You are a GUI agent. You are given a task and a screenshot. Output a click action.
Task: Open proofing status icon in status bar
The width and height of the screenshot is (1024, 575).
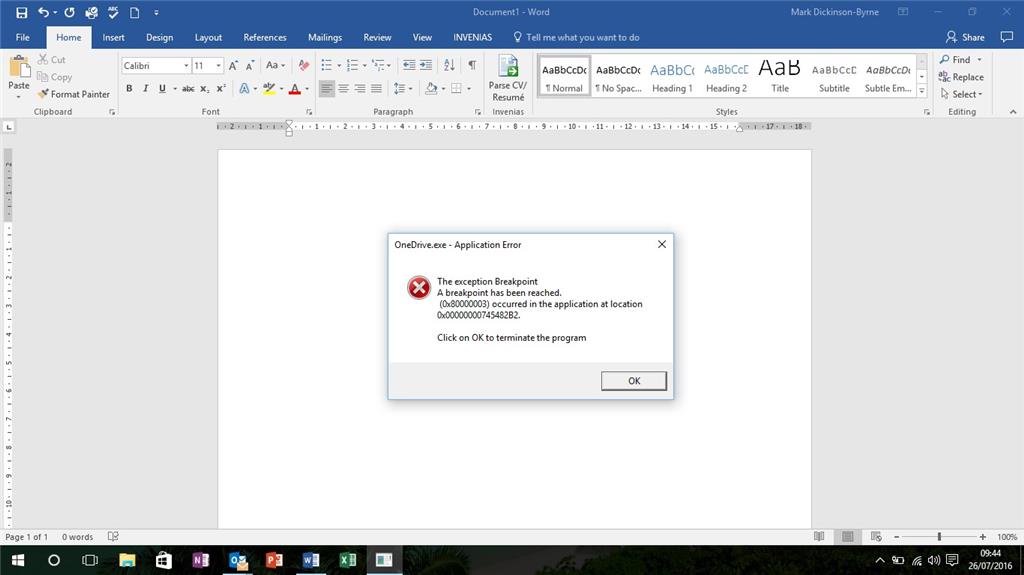click(x=113, y=536)
